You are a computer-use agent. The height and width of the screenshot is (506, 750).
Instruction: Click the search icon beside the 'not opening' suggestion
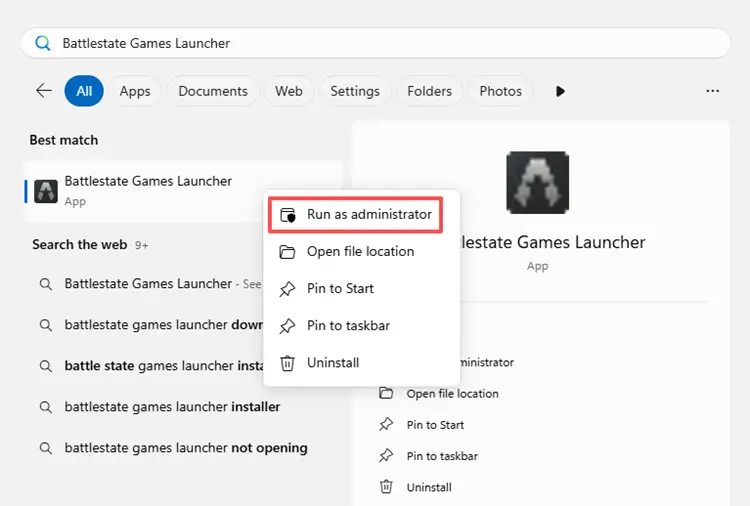click(x=45, y=448)
